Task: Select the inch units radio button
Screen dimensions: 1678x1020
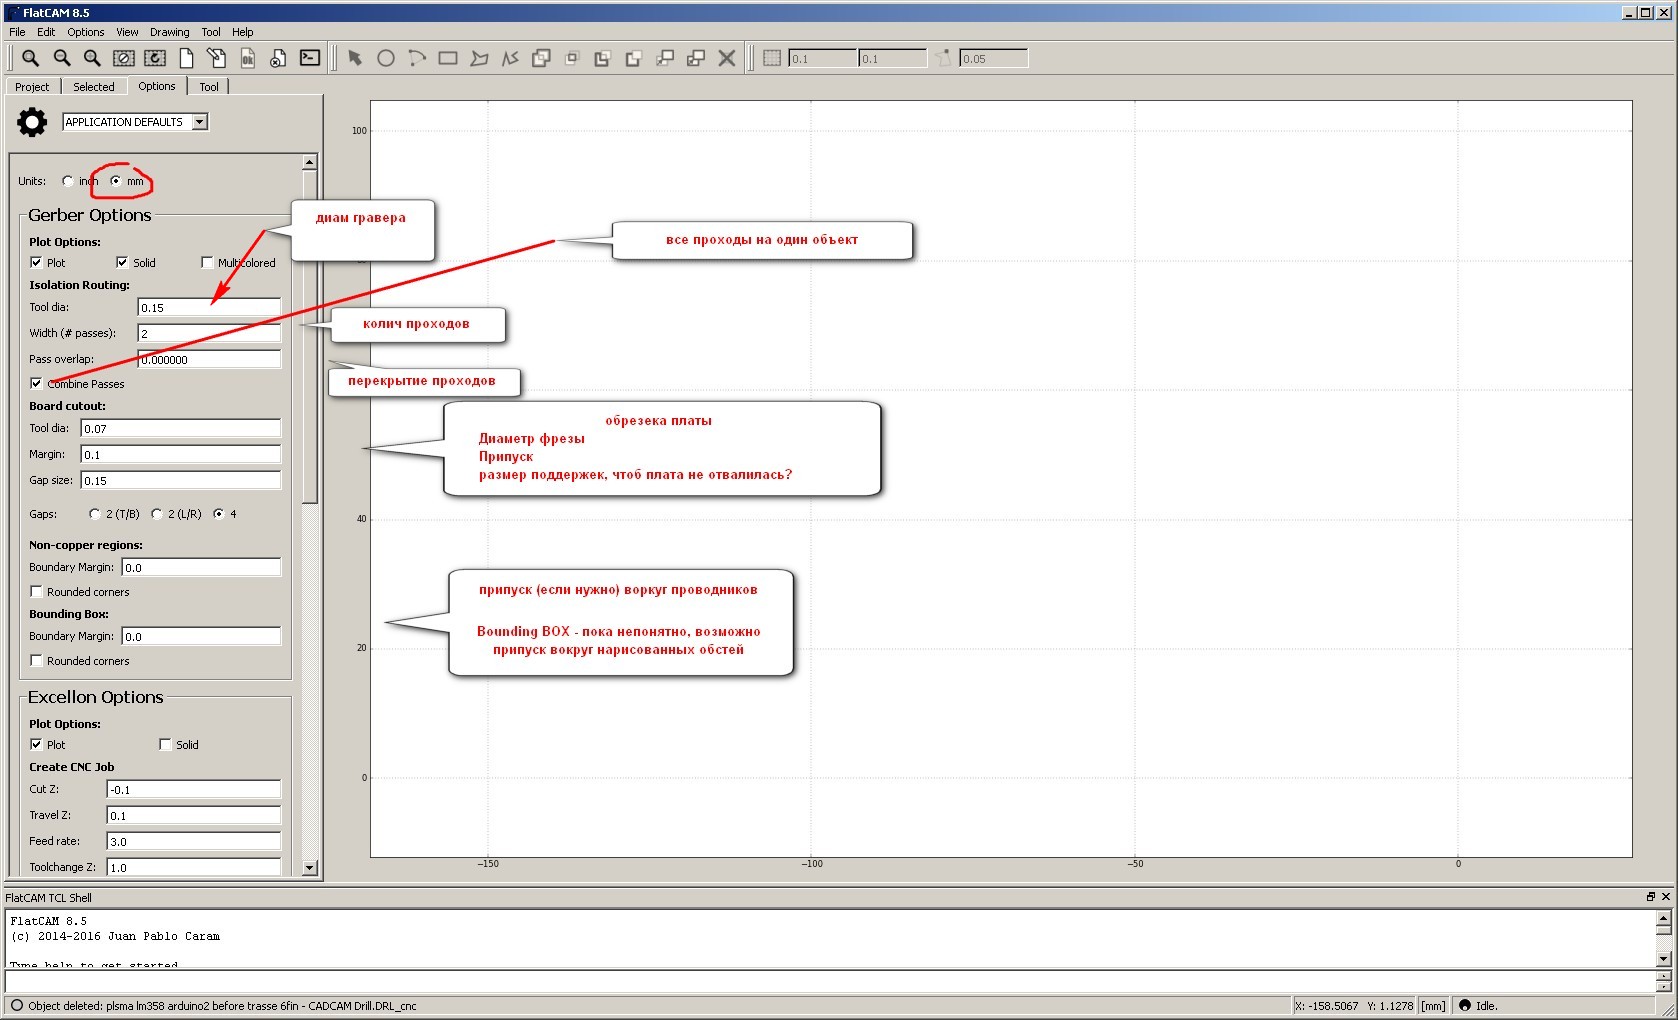Action: pos(68,181)
